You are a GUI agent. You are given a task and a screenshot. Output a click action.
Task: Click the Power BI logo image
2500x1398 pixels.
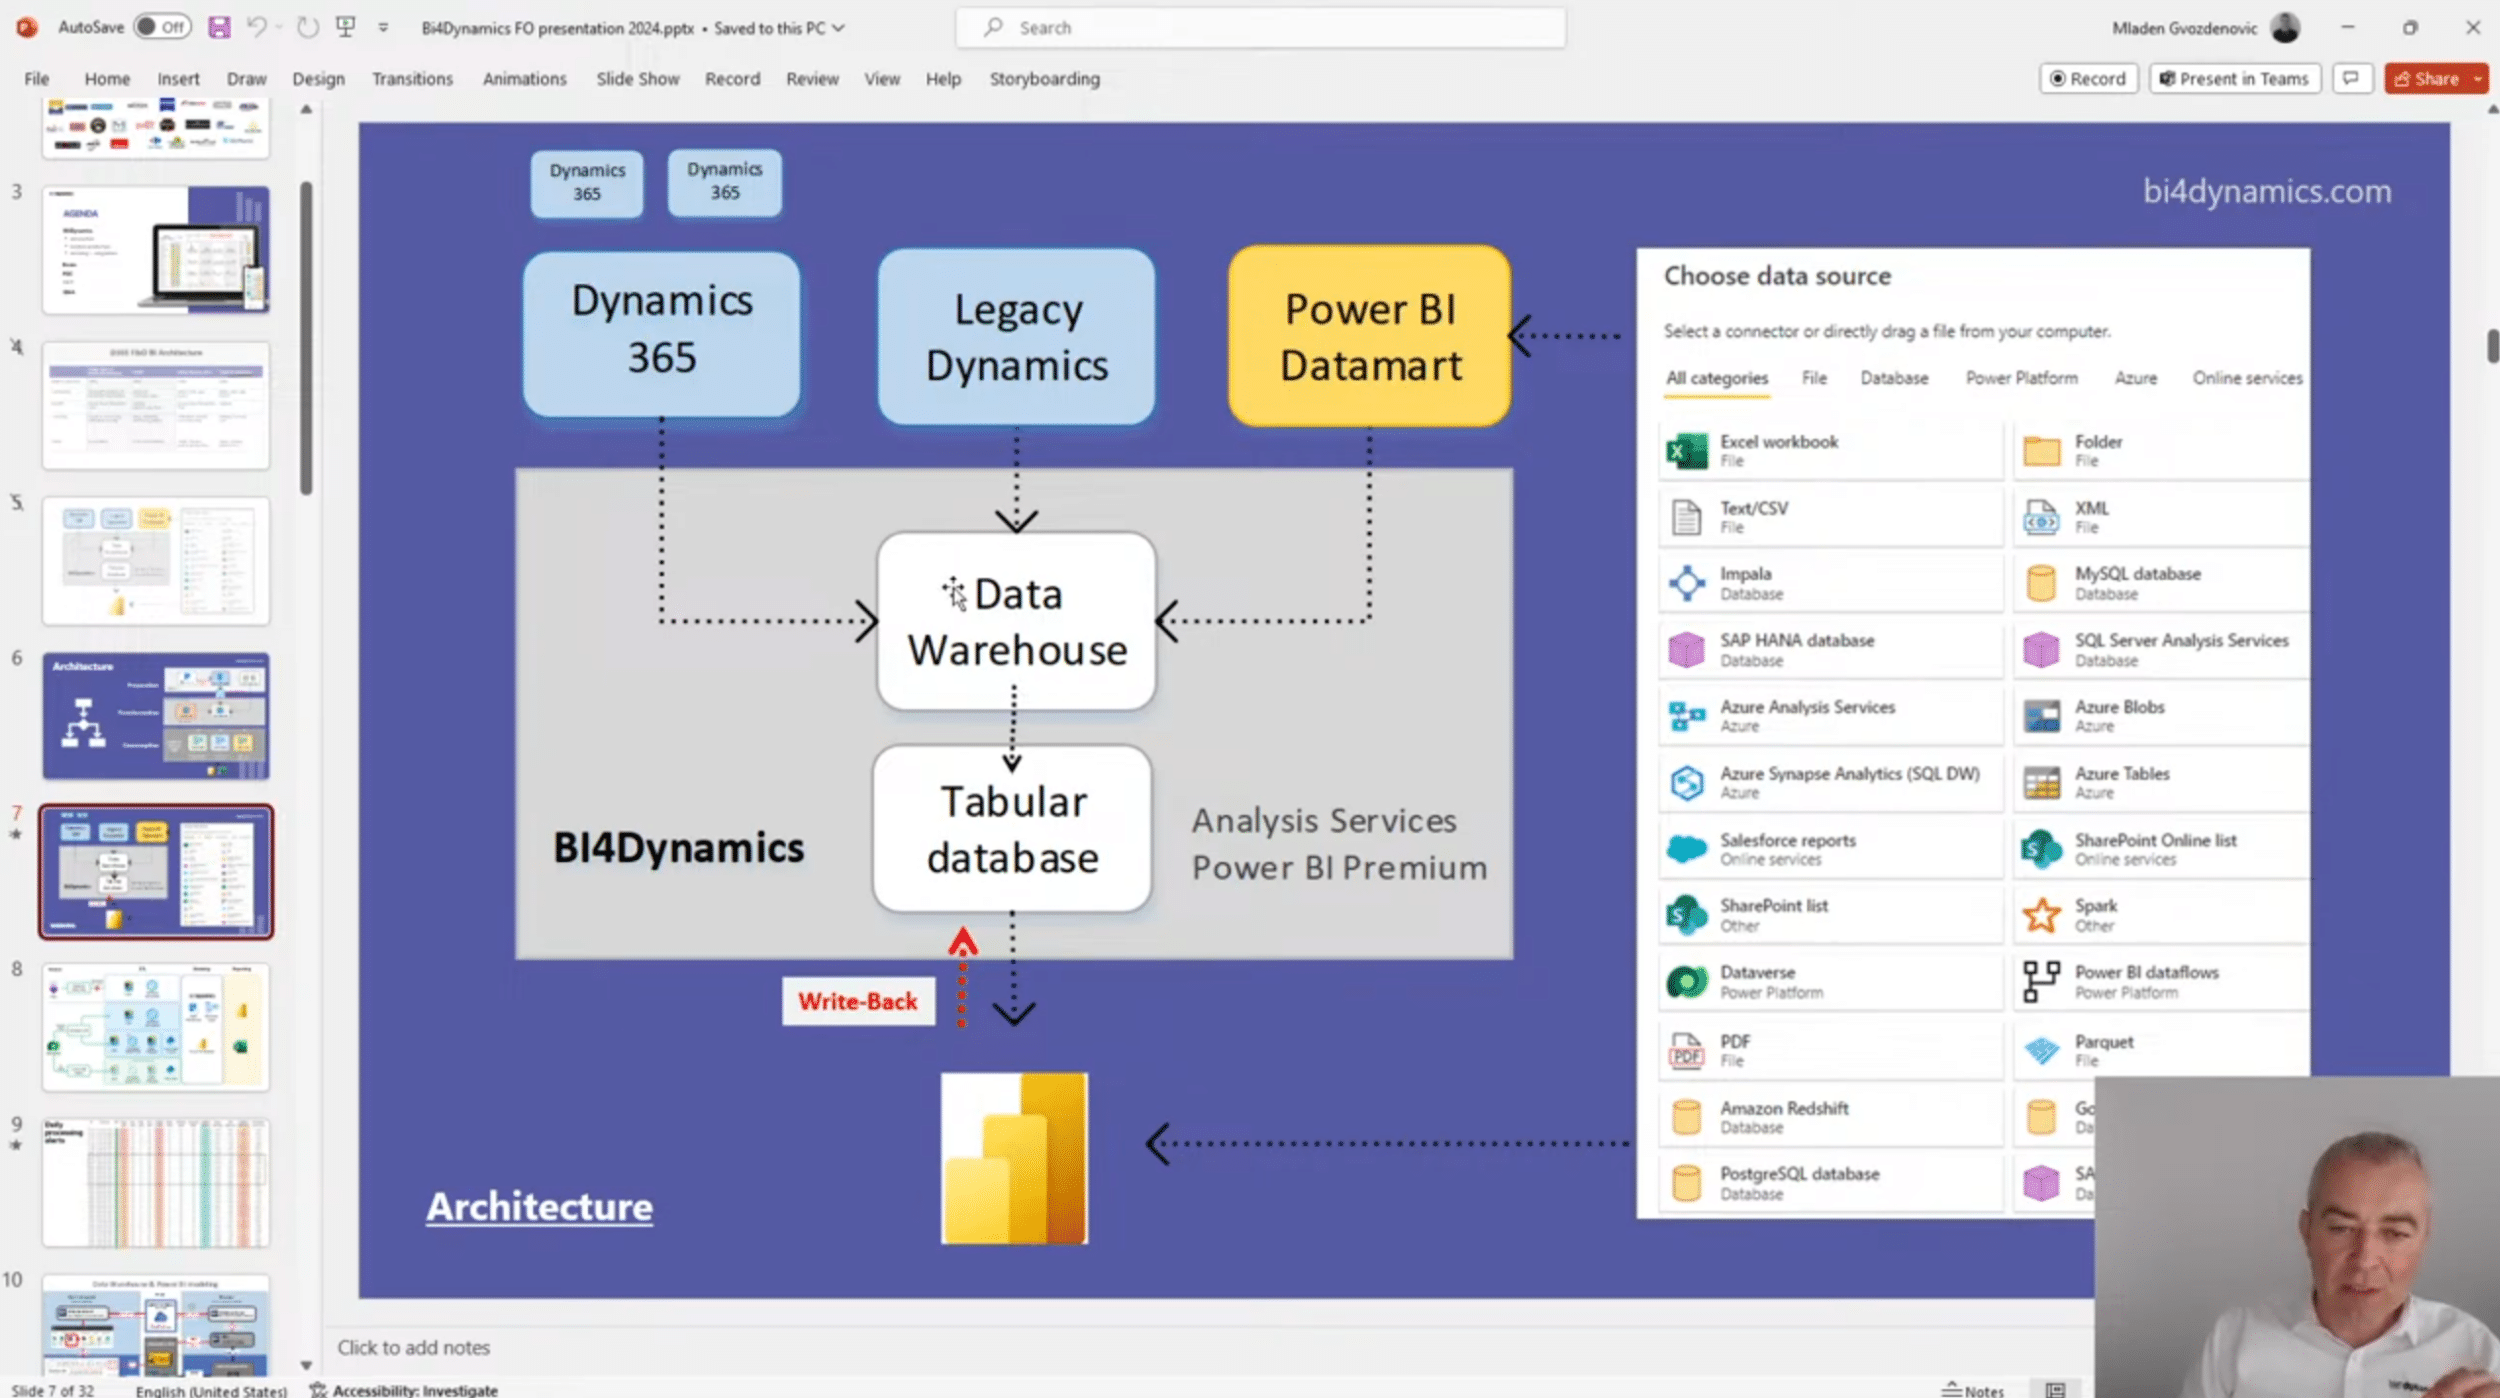click(x=1014, y=1158)
